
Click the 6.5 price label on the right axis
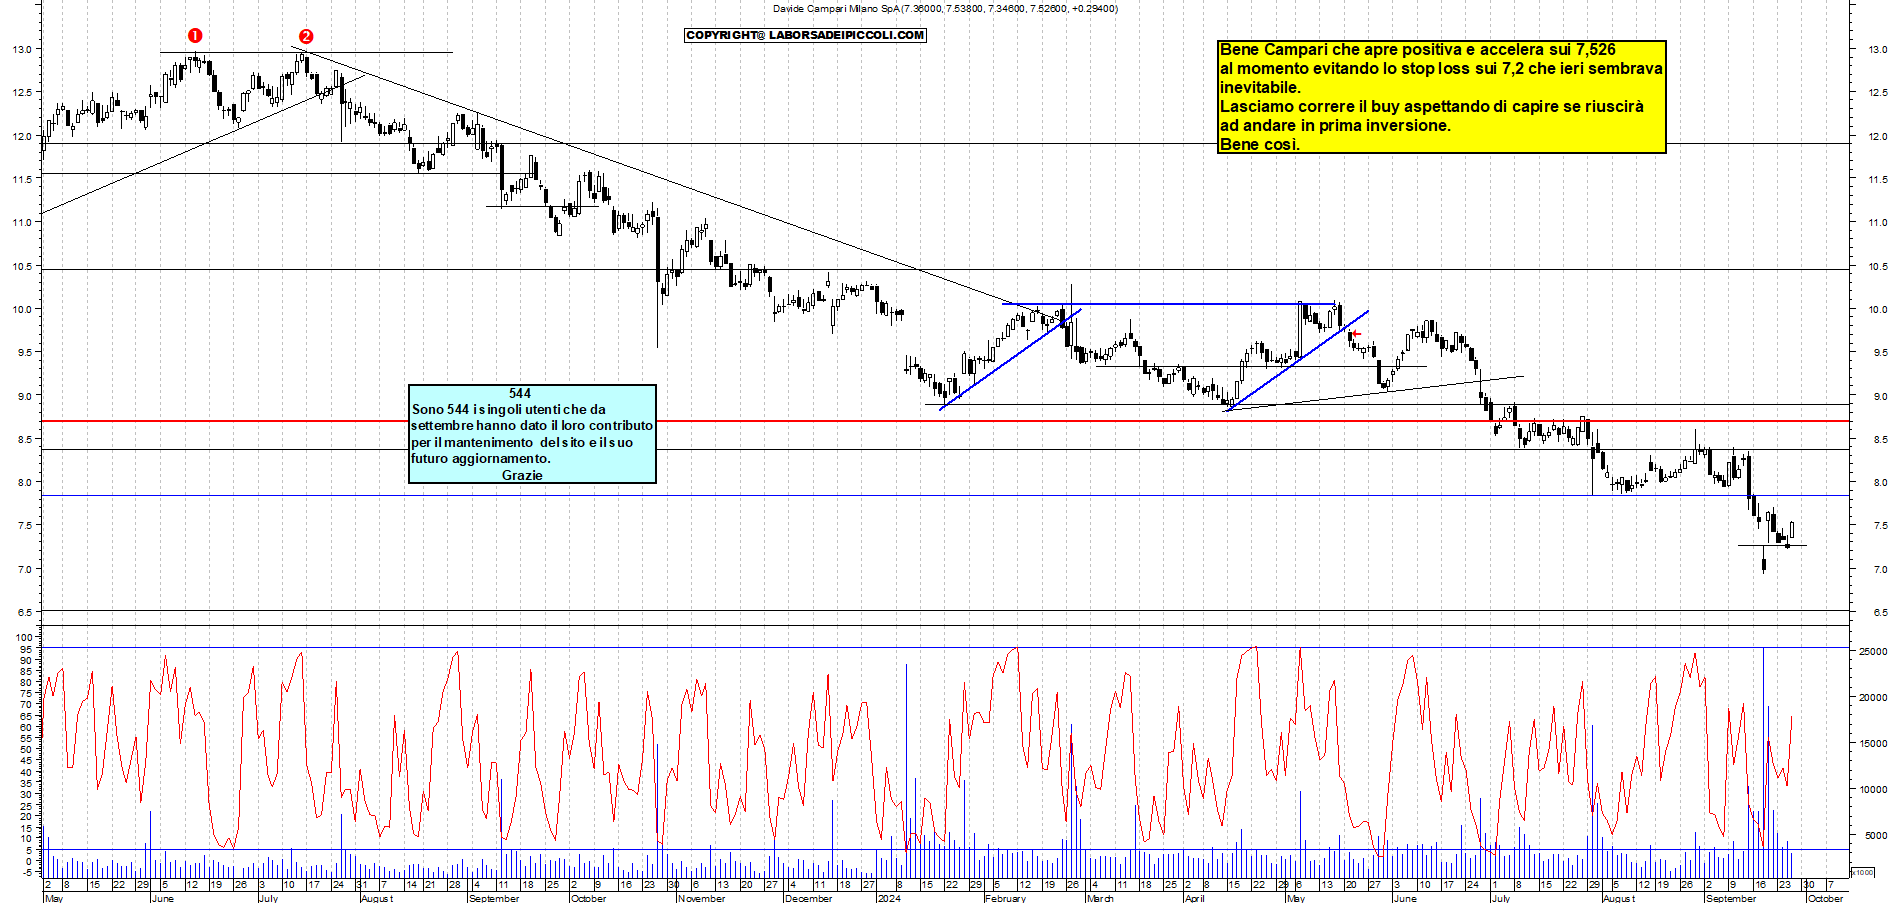(1878, 612)
